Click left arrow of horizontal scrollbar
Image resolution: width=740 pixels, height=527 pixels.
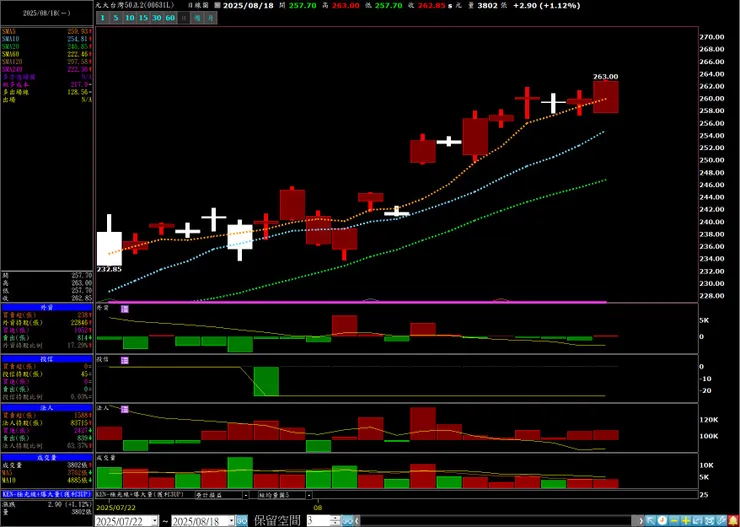pyautogui.click(x=357, y=521)
